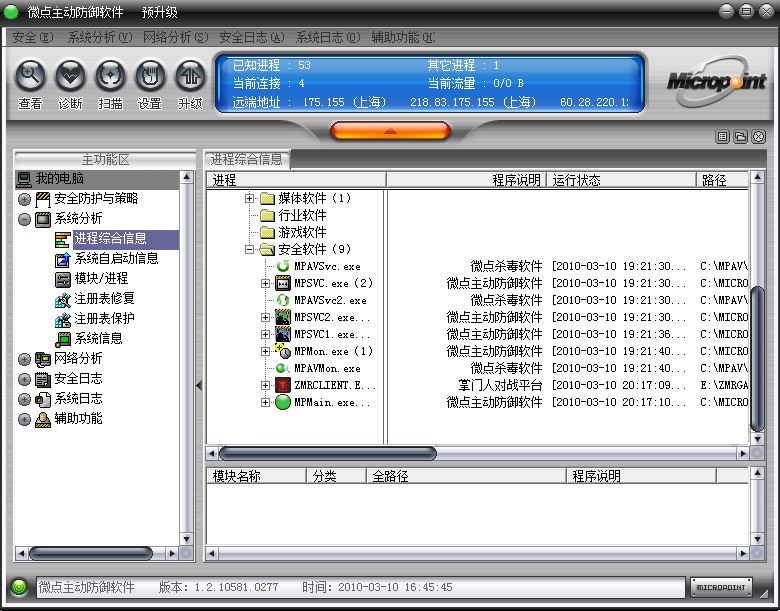This screenshot has width=780, height=611.
Task: Open the 网络分析(S) menu
Action: pos(176,37)
